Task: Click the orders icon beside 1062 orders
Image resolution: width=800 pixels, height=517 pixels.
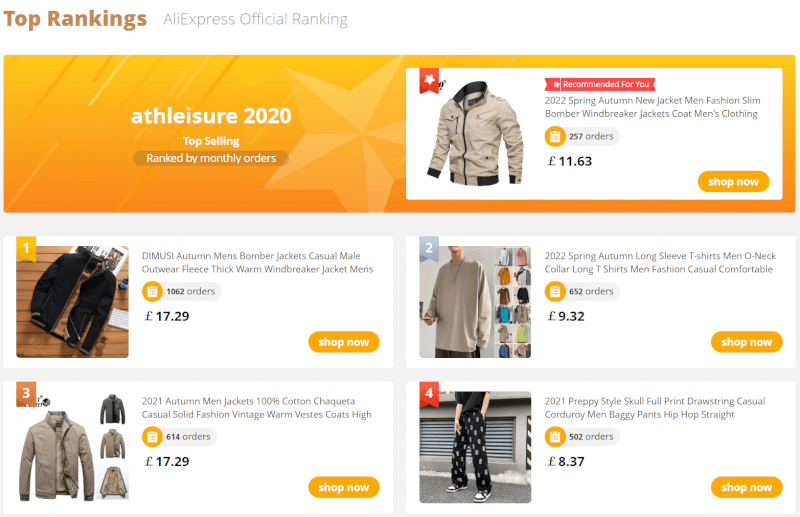Action: point(152,292)
